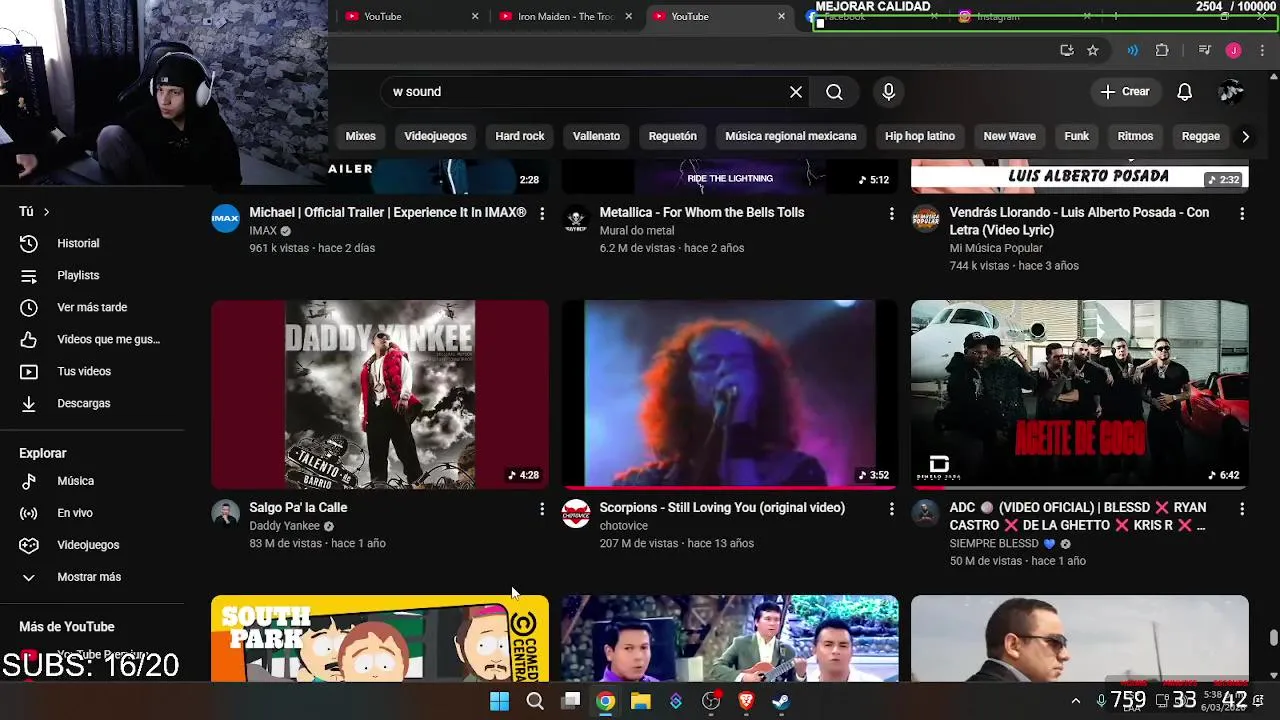Open Playlists in the sidebar
Screen dimensions: 1280x720
click(92, 275)
